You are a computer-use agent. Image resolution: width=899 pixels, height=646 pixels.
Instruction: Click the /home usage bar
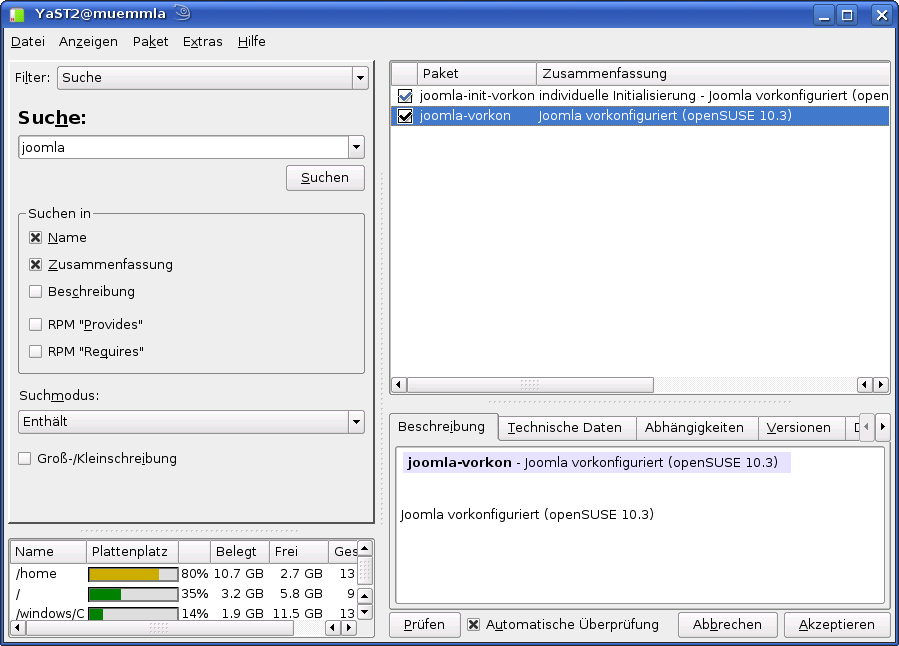(133, 574)
